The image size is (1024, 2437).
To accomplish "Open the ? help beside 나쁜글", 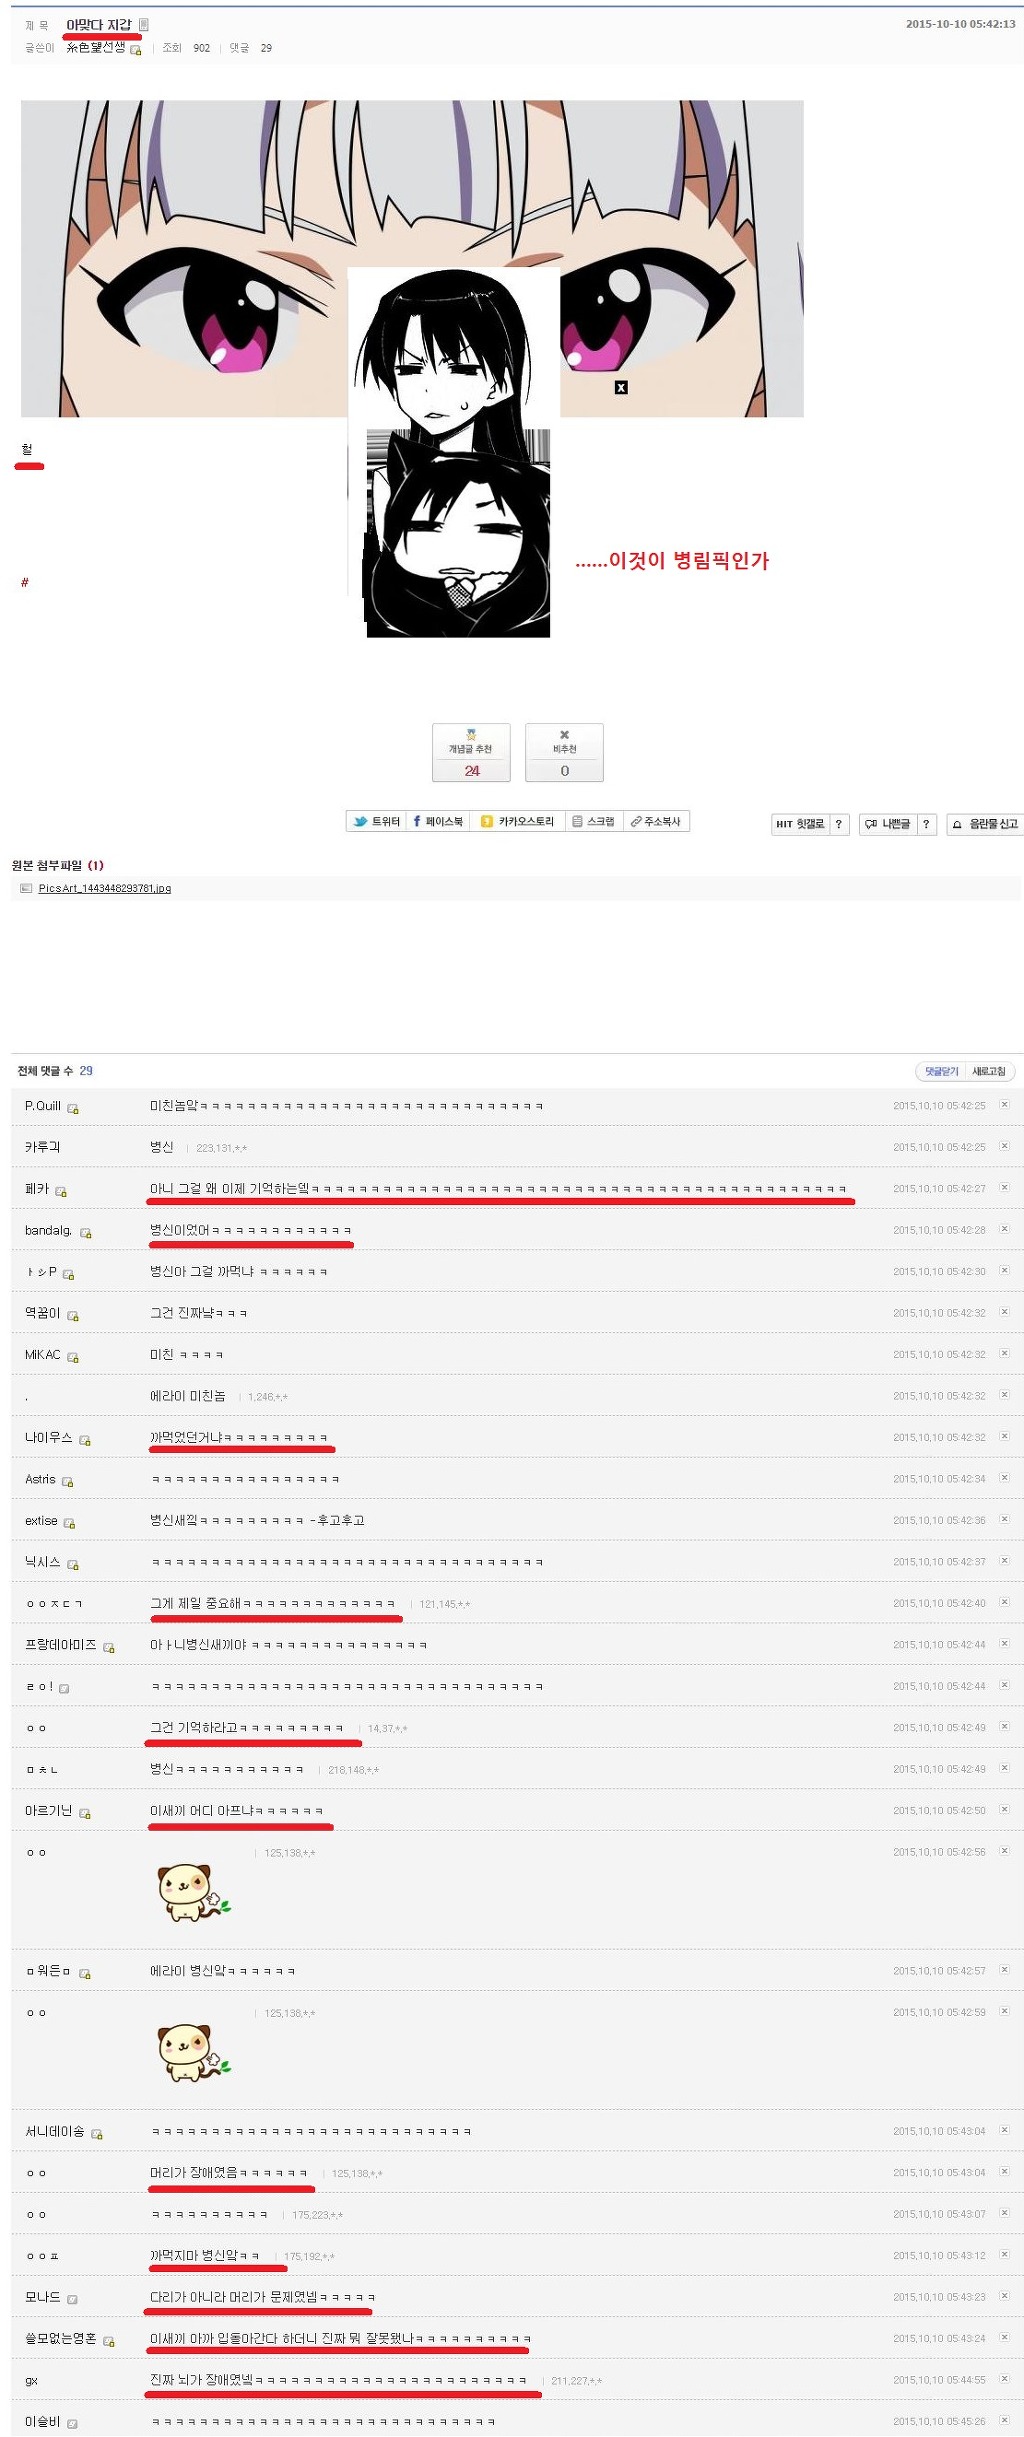I will pyautogui.click(x=926, y=824).
